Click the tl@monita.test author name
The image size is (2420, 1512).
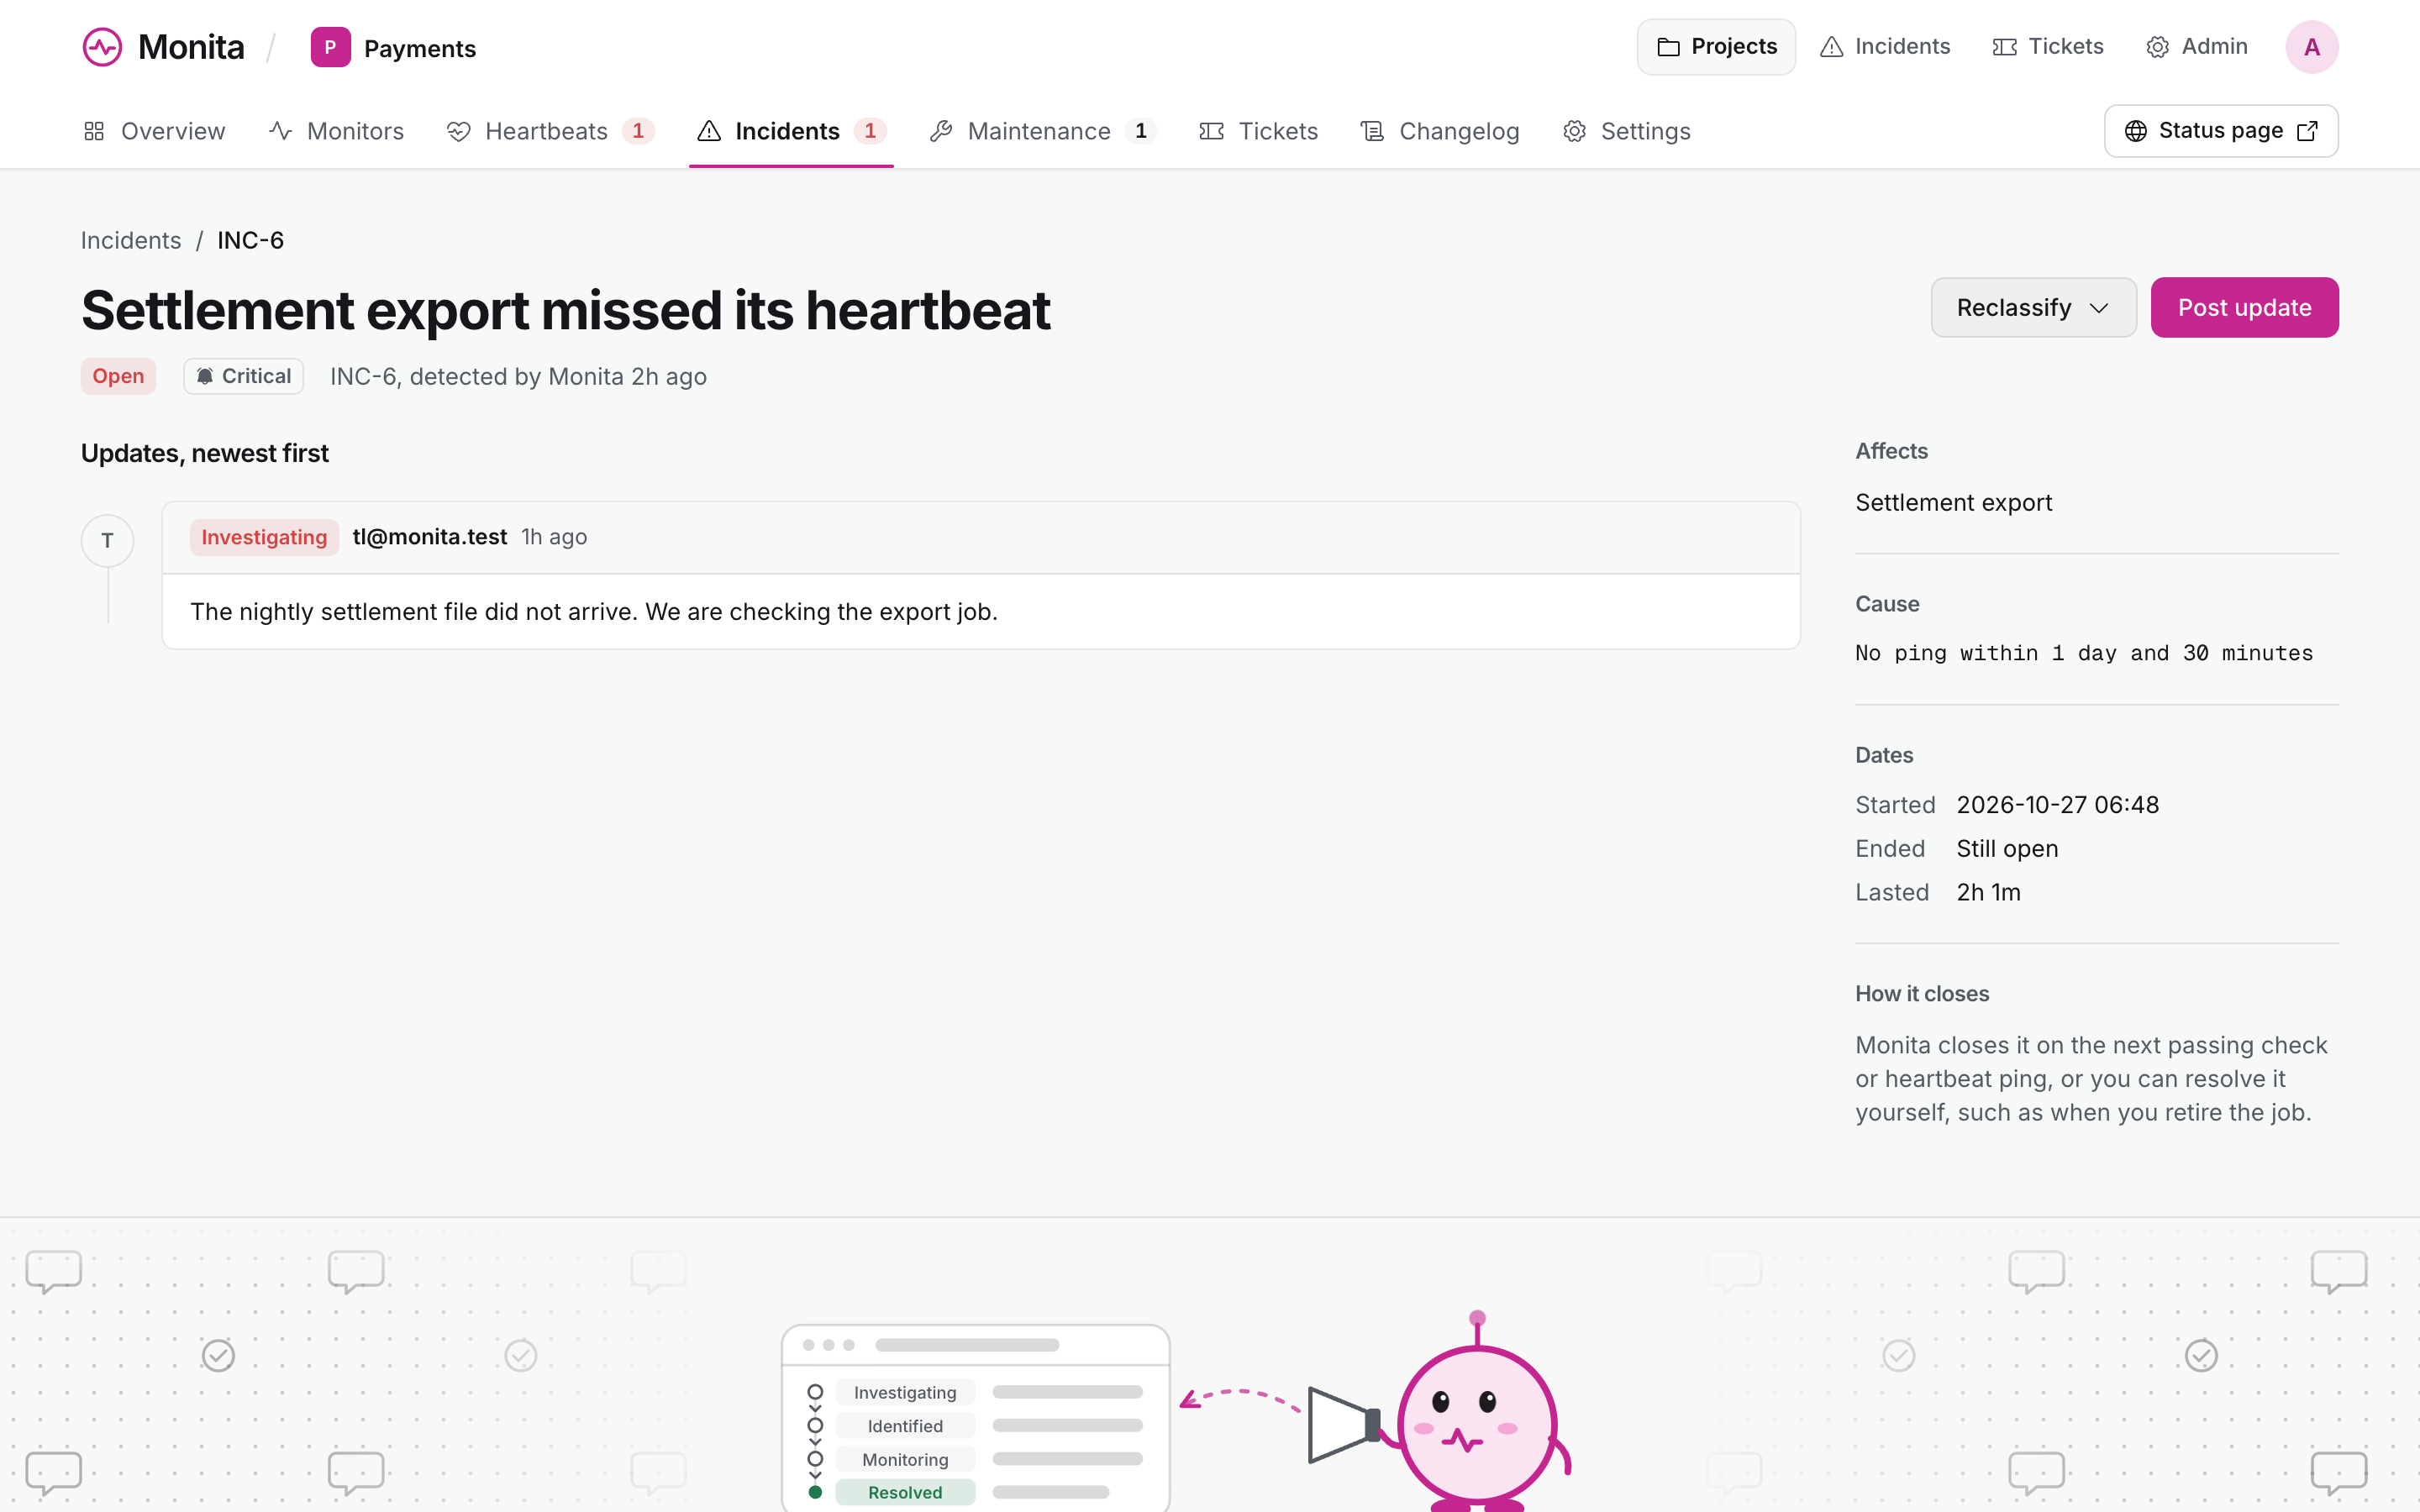point(430,537)
